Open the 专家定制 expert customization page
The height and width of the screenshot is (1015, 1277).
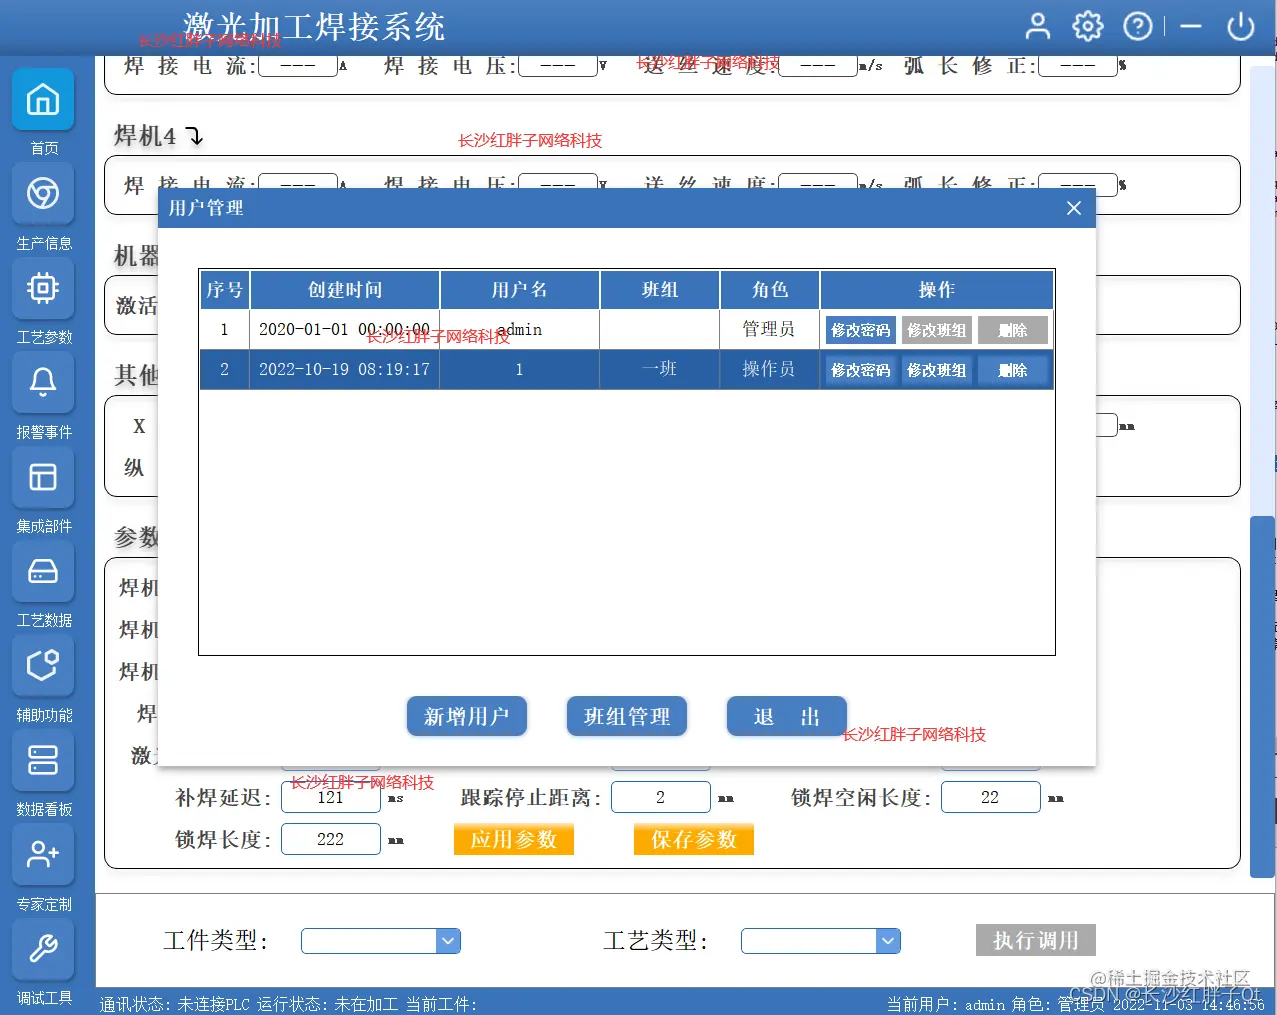(43, 855)
